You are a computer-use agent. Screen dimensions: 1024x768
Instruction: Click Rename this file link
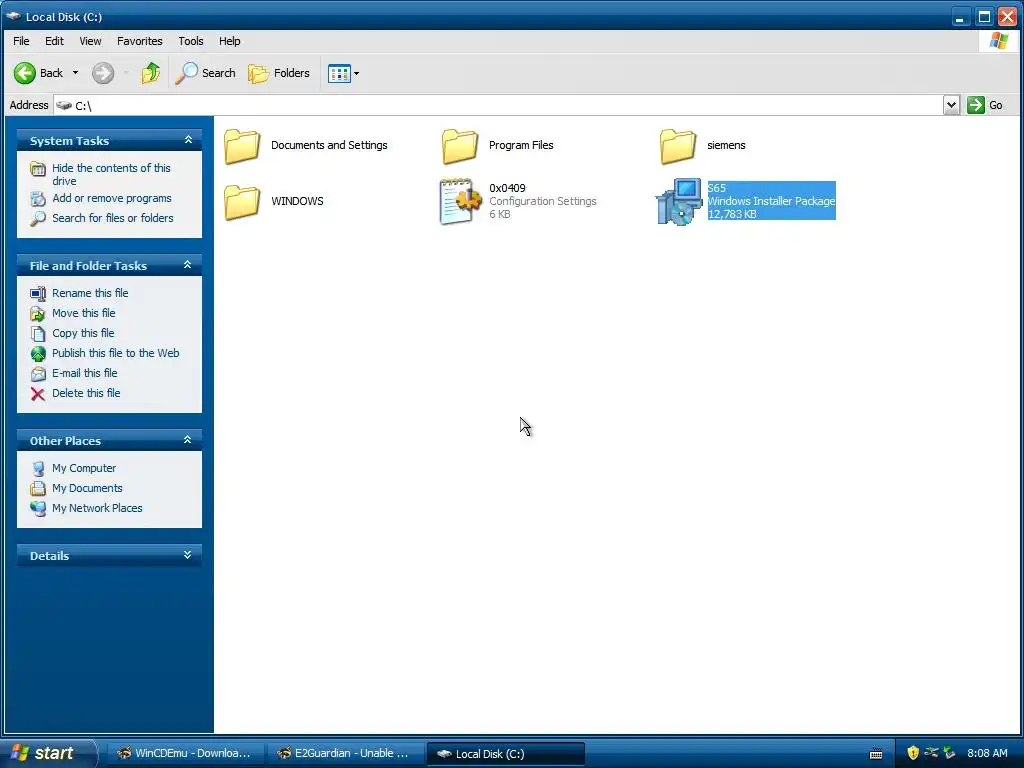(x=90, y=293)
